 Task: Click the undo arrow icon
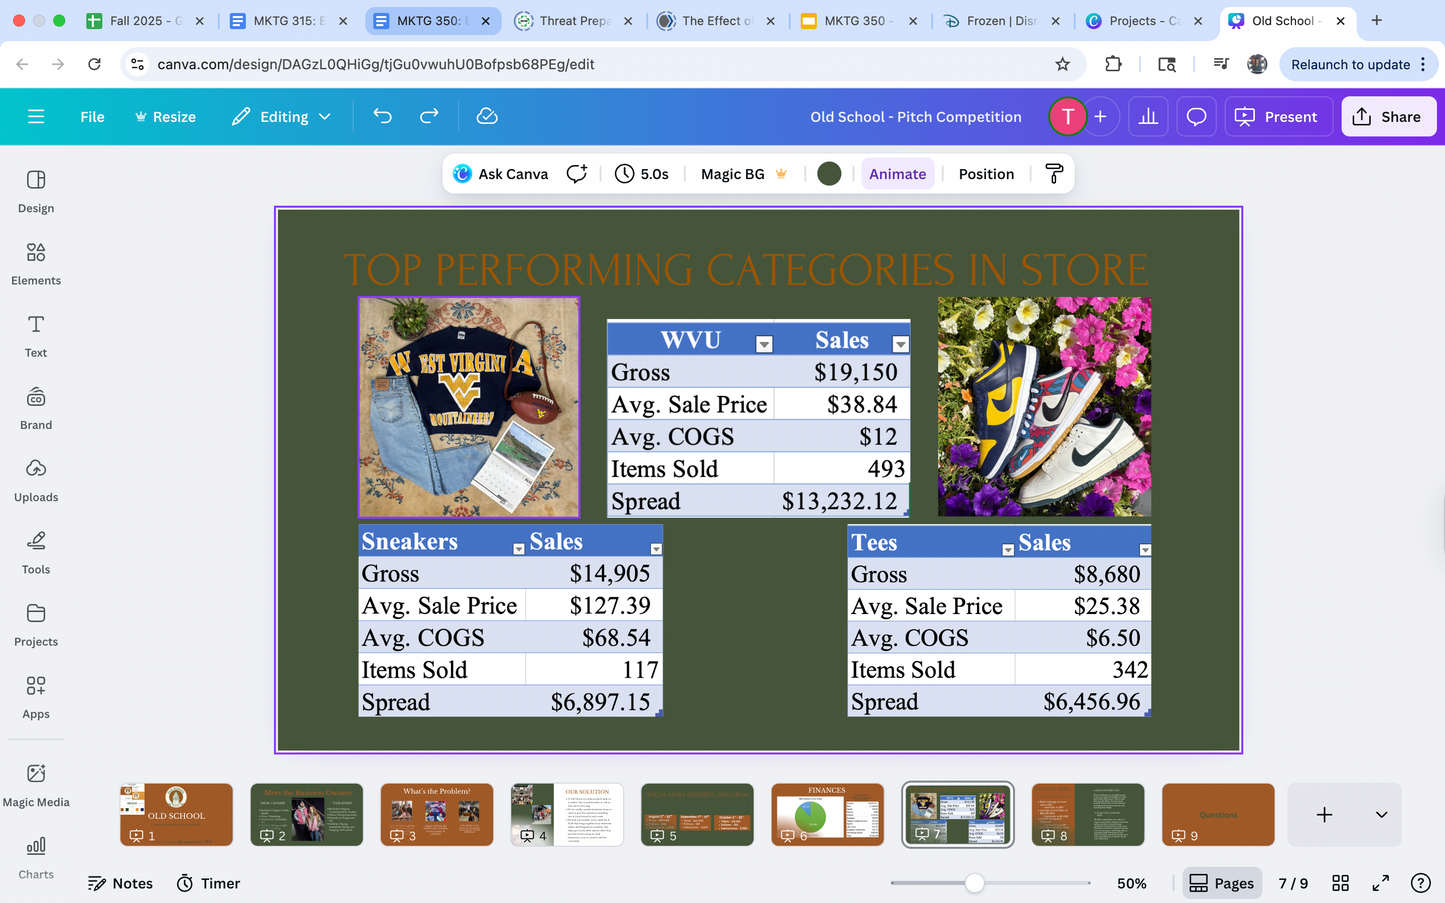point(382,117)
